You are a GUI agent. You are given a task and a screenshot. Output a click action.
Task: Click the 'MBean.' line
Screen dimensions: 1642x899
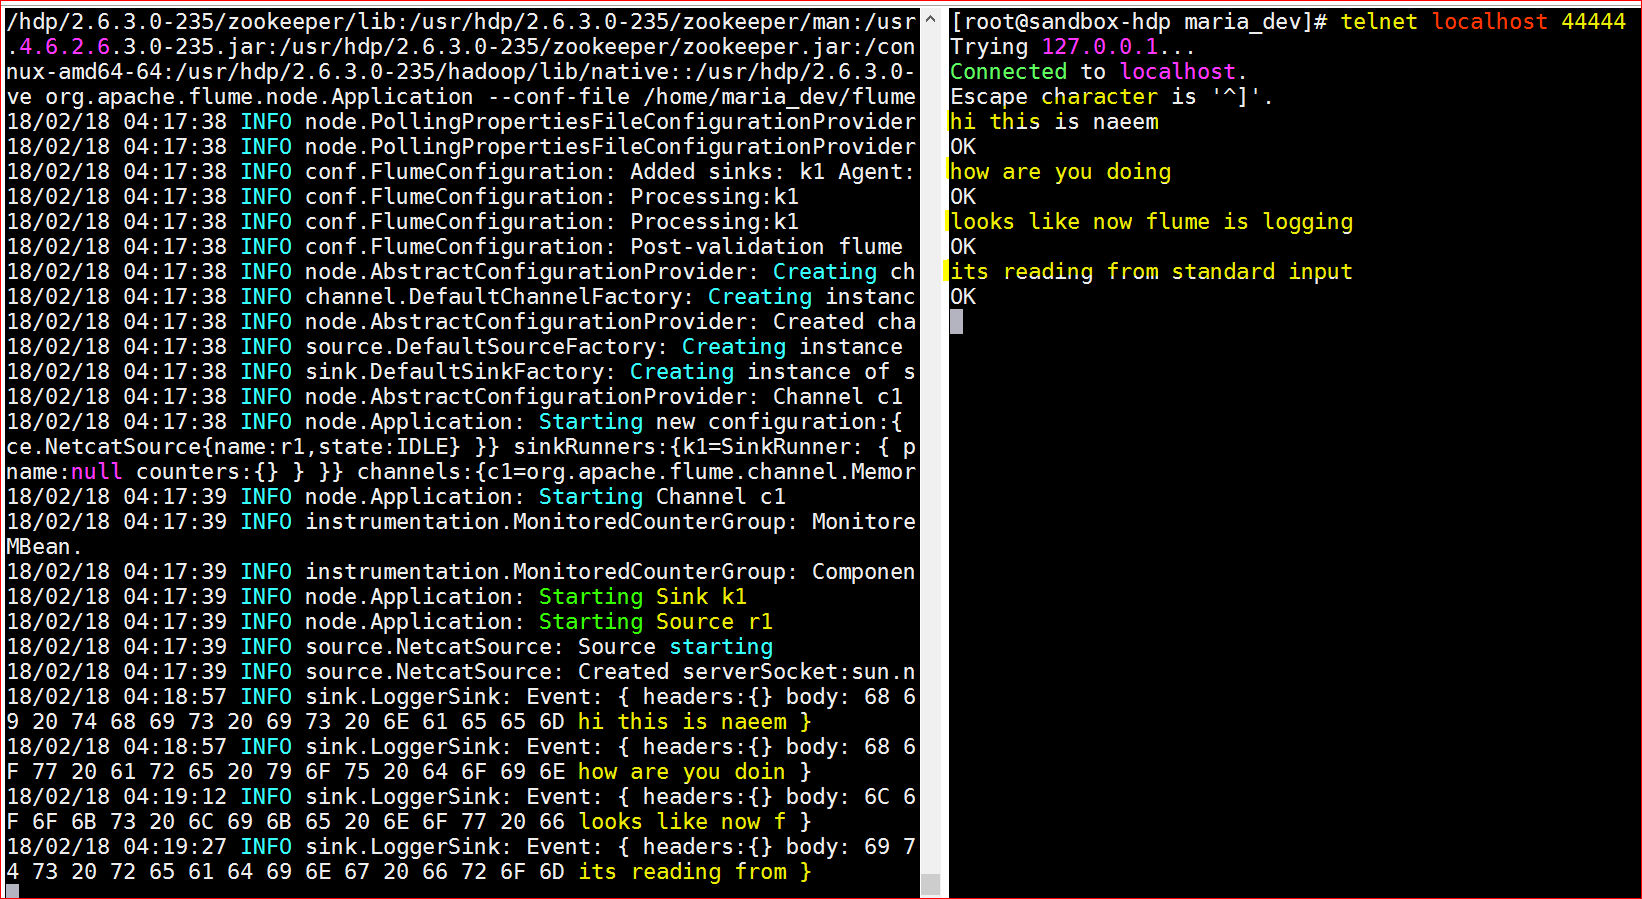[44, 546]
